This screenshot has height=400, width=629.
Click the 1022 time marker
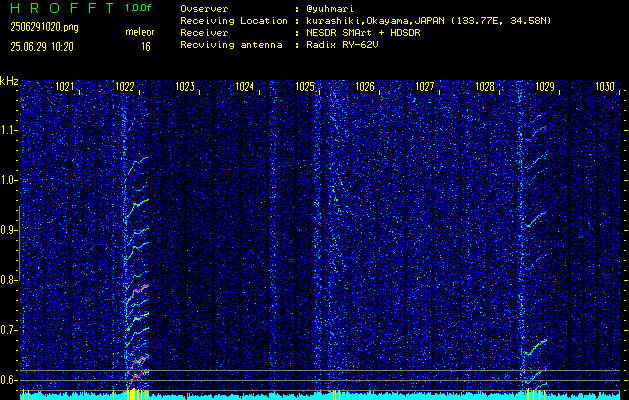point(125,87)
